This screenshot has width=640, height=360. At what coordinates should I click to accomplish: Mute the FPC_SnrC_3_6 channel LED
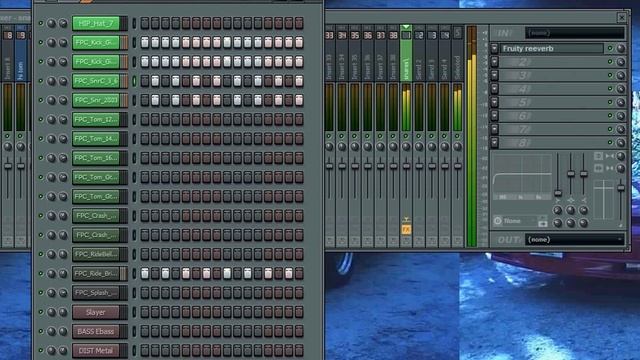[x=41, y=81]
